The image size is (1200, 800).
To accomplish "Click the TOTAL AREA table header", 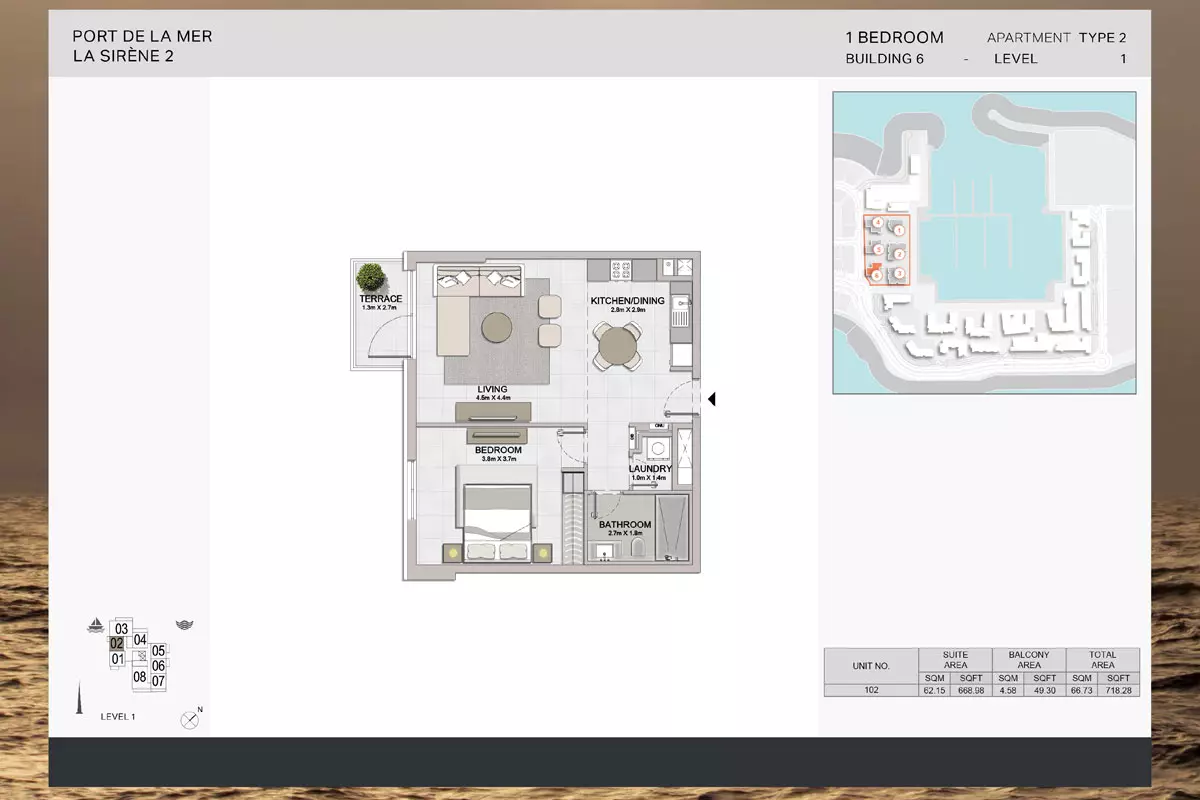I will [x=1102, y=660].
